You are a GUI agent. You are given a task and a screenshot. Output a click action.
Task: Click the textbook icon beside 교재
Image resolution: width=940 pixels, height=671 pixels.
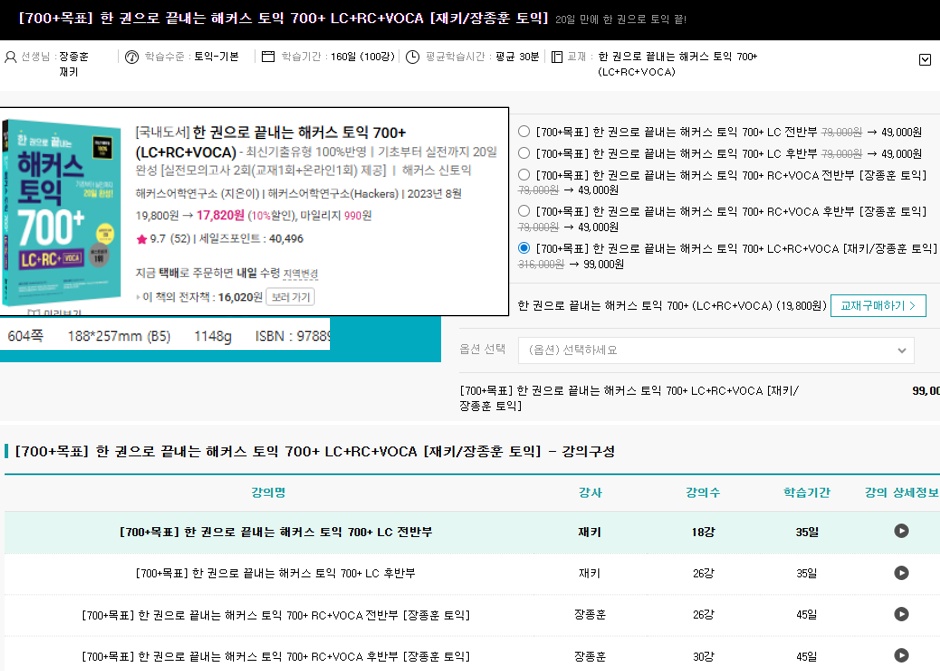[x=557, y=57]
